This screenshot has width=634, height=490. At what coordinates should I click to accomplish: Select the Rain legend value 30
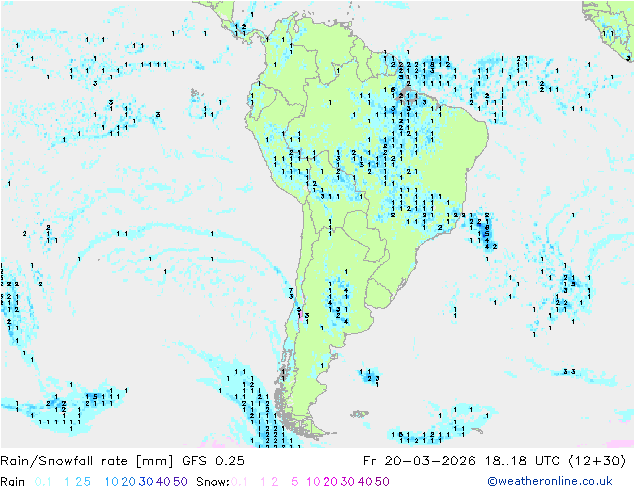click(146, 482)
